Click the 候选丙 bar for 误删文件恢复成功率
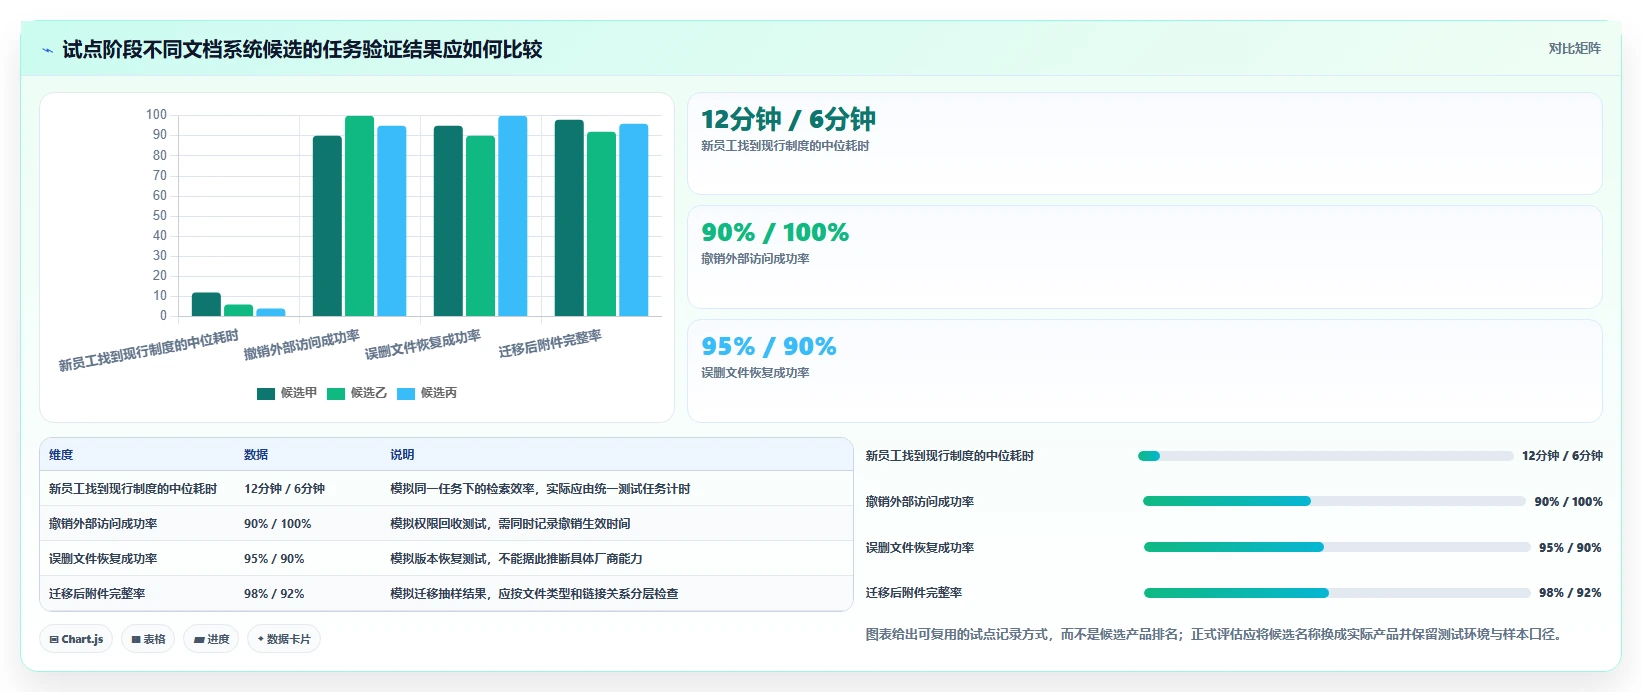This screenshot has height=692, width=1642. [513, 216]
